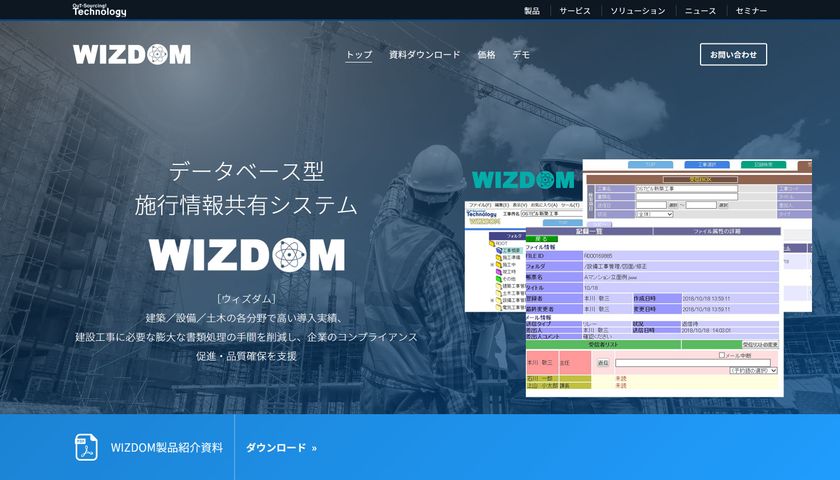This screenshot has width=840, height=480.
Task: Click the Out-Sourcing Technology logo in top bar
Action: 100,10
